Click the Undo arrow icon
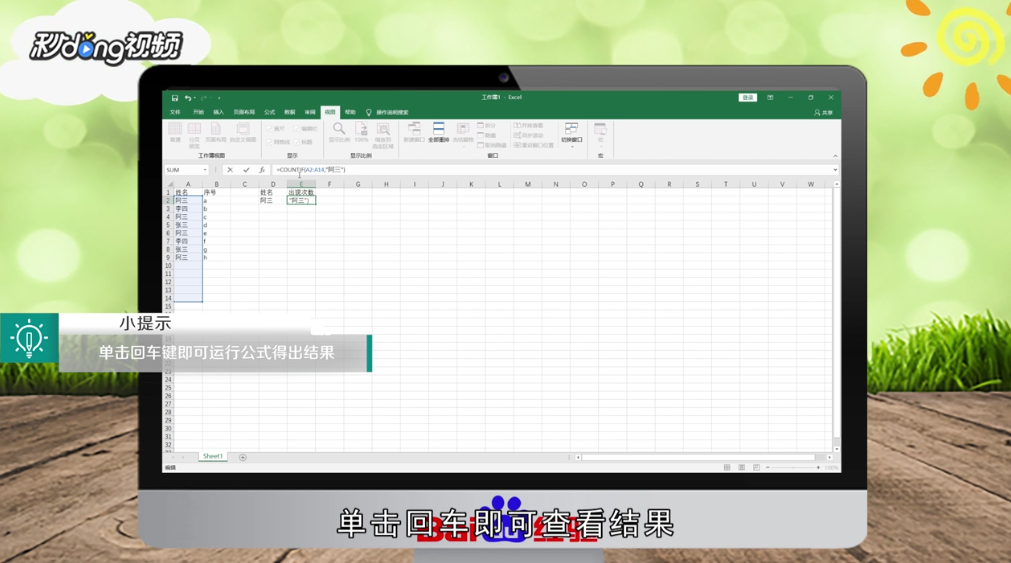 tap(188, 98)
